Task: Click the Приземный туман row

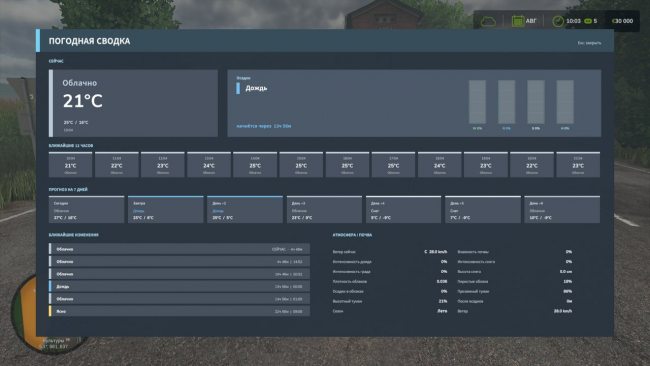Action: pos(515,291)
